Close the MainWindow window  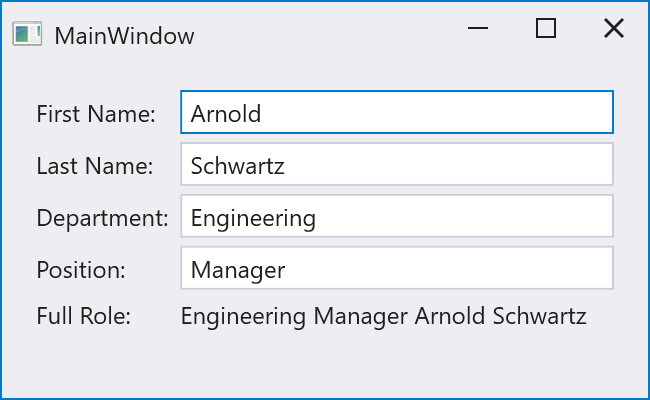(614, 29)
